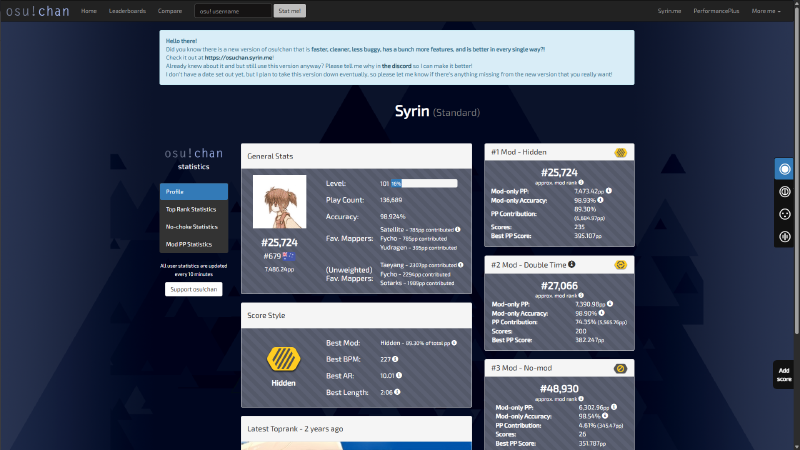Click info icon under Hidden rank #25,724
800x450 pixels.
pos(581,183)
